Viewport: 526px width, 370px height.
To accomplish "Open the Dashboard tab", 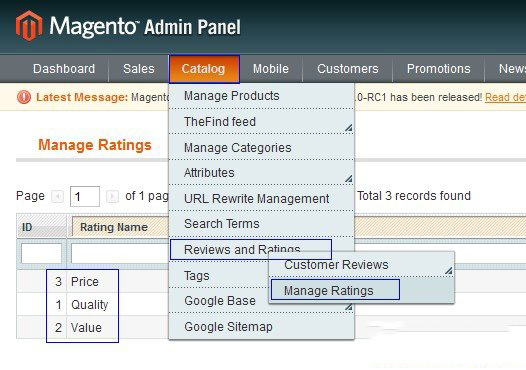I will tap(64, 69).
